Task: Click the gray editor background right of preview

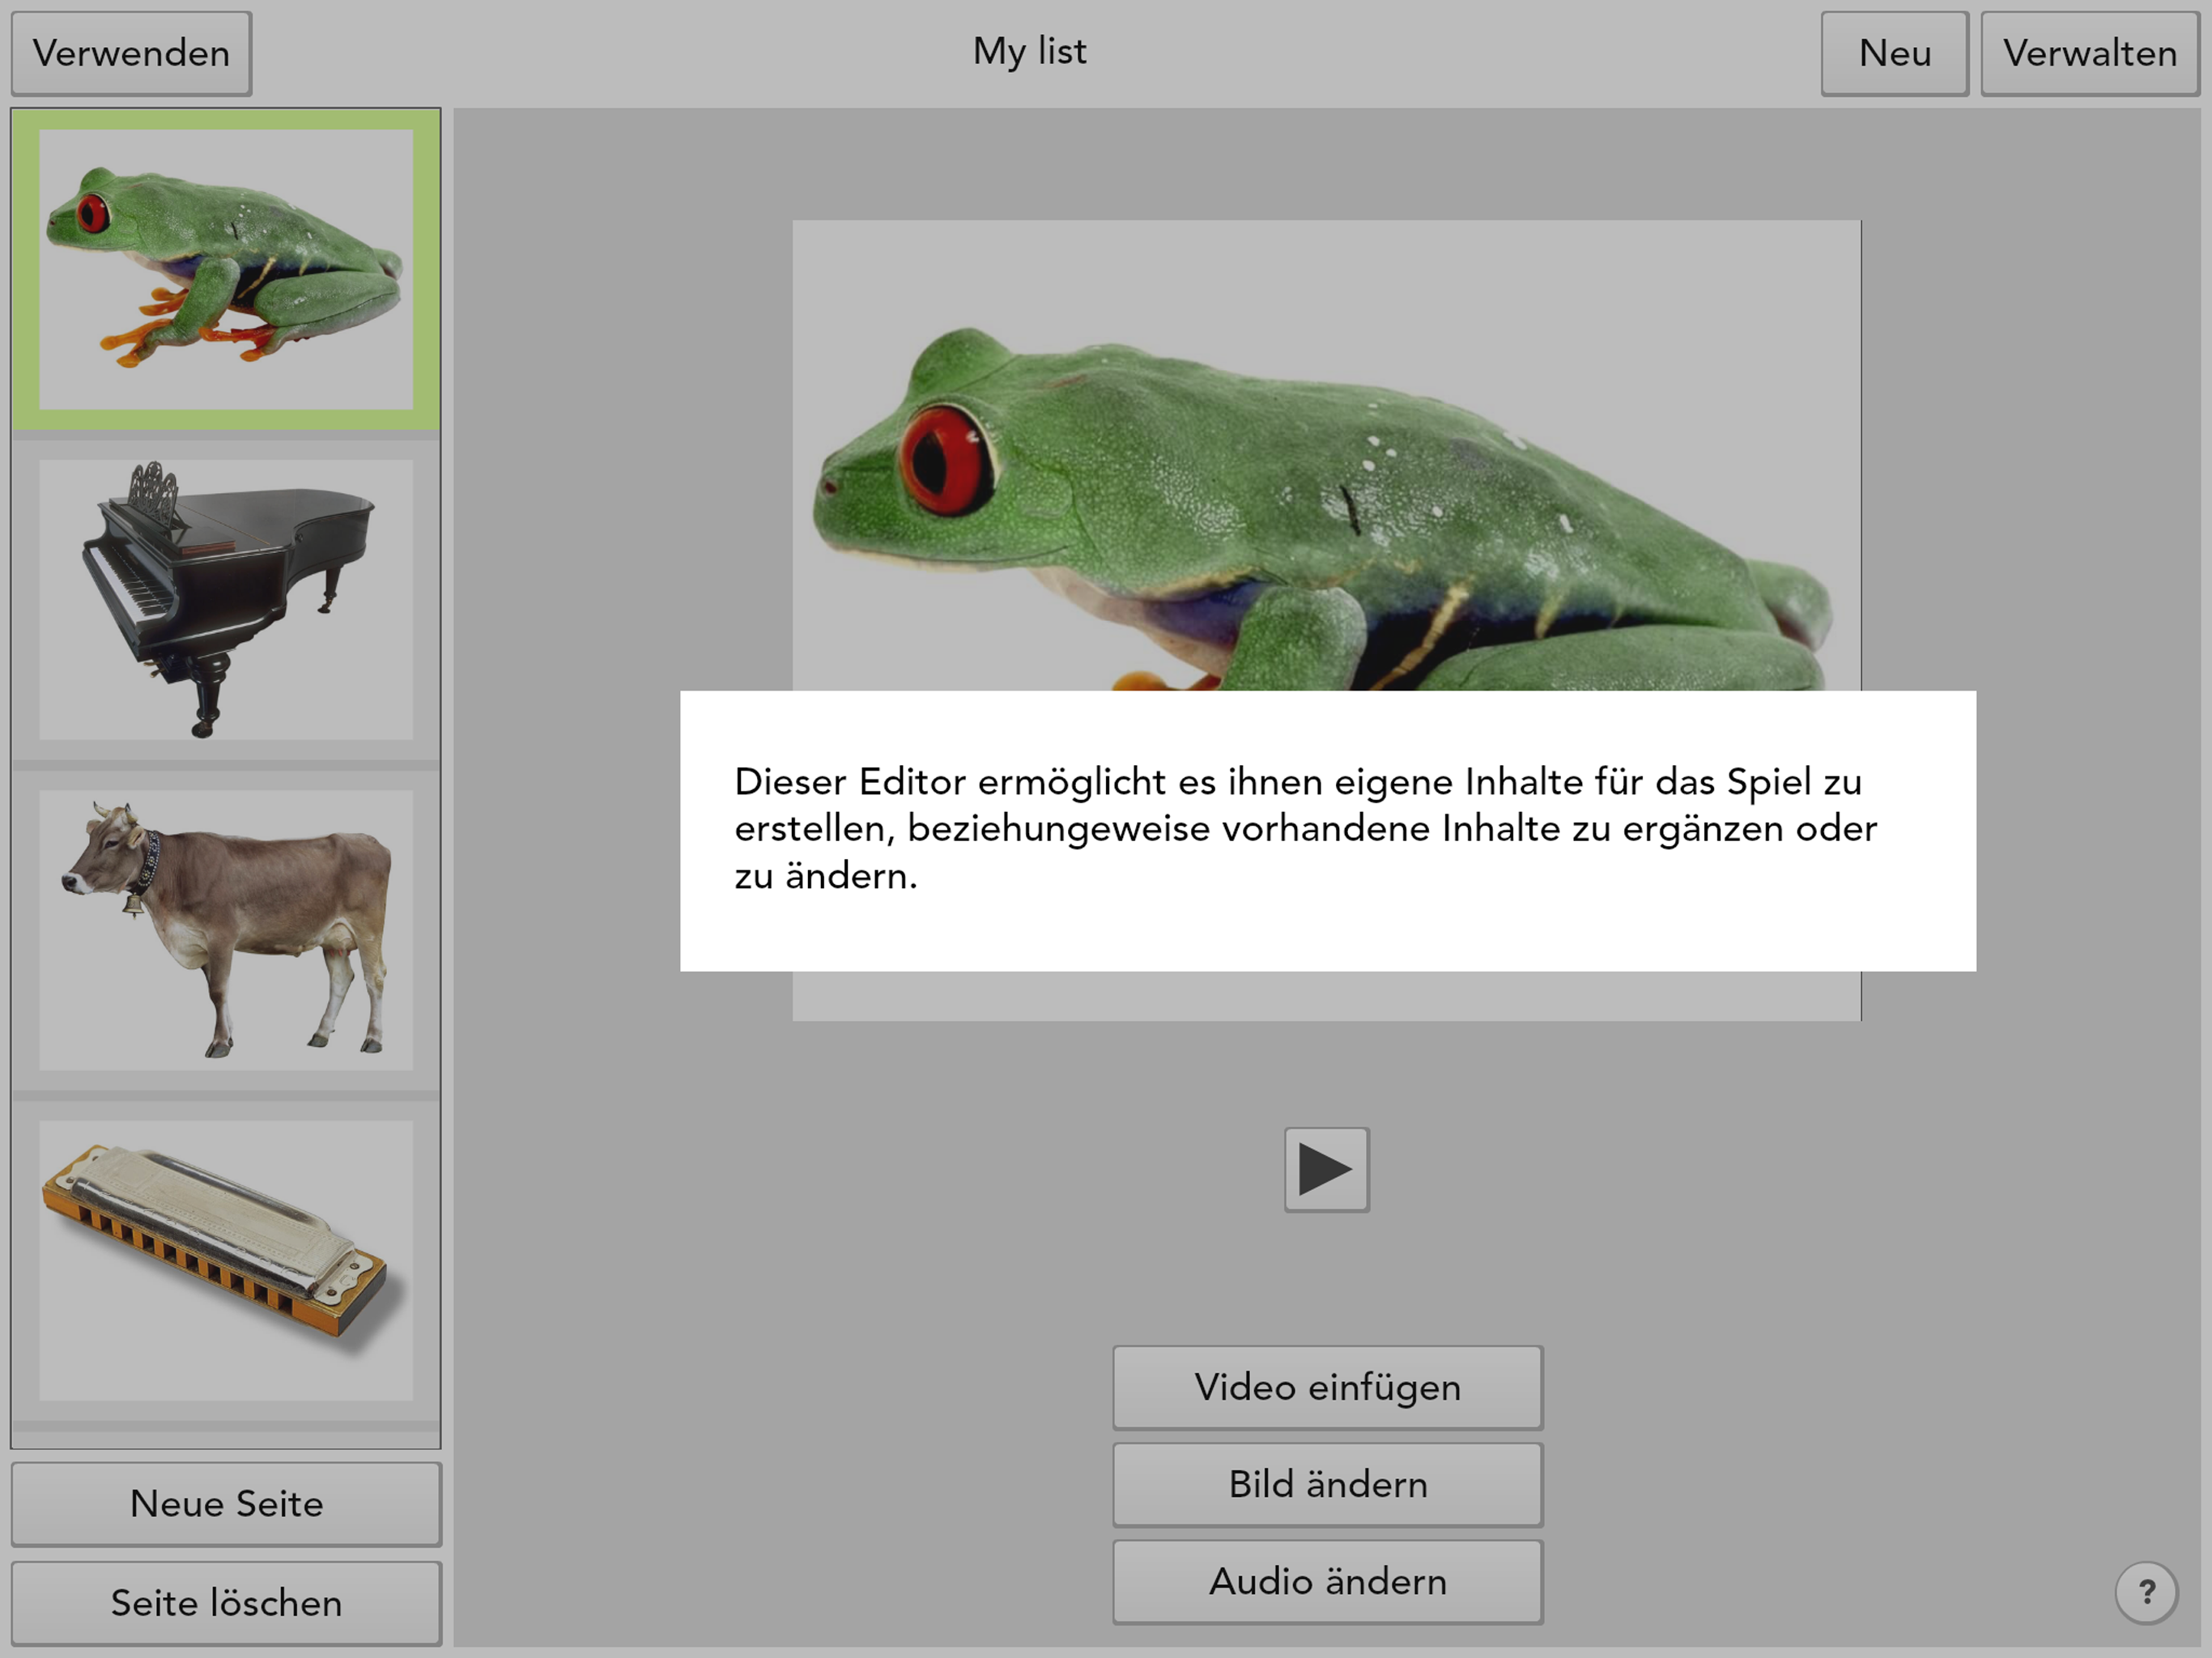Action: 2030,600
